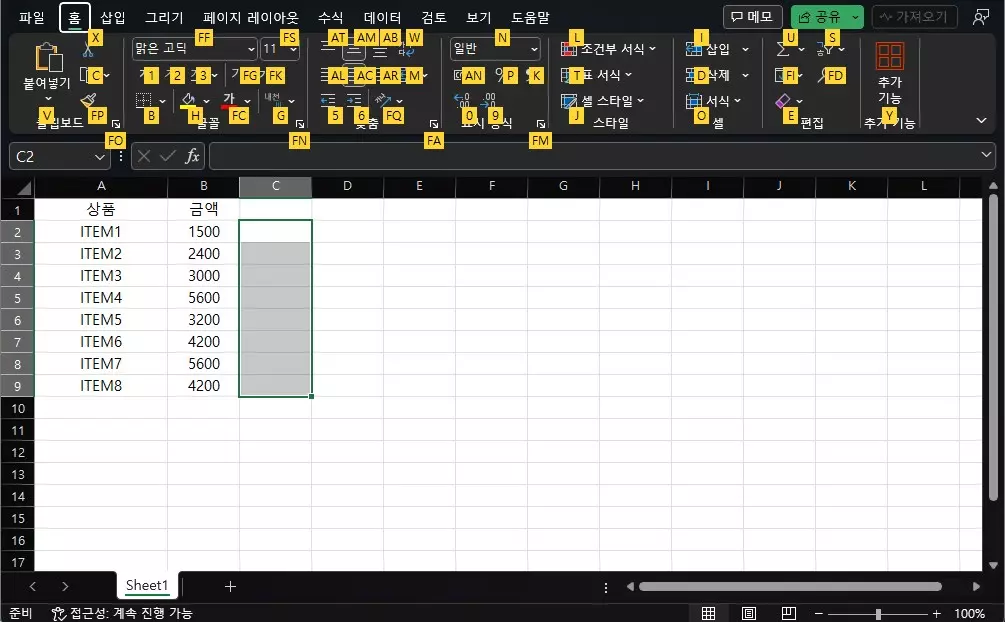Click the cancel X in formula bar
Screen dimensions: 1005x622
pos(144,156)
